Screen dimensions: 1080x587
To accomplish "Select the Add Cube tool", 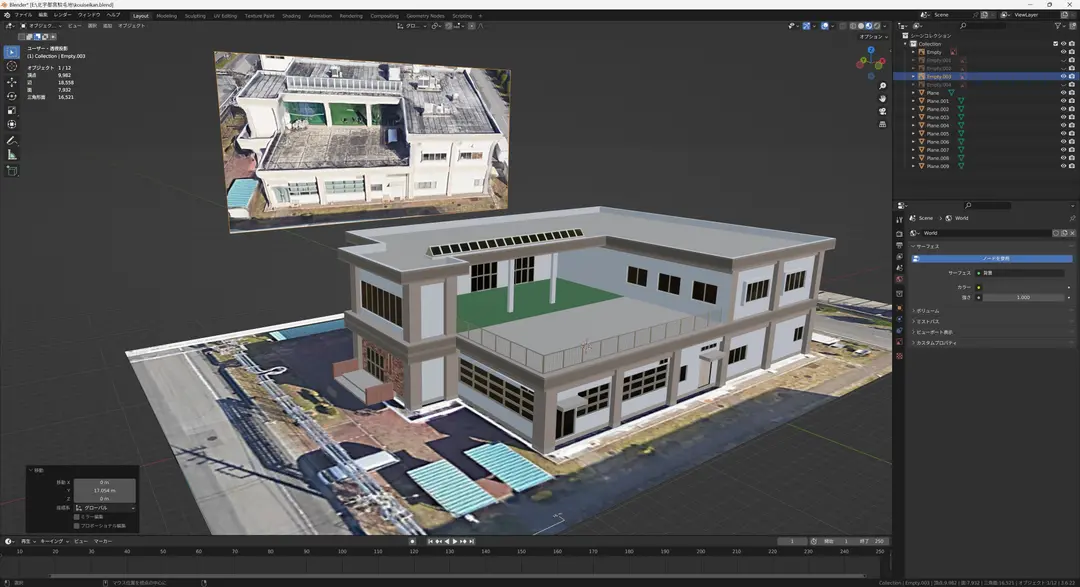I will 12,171.
